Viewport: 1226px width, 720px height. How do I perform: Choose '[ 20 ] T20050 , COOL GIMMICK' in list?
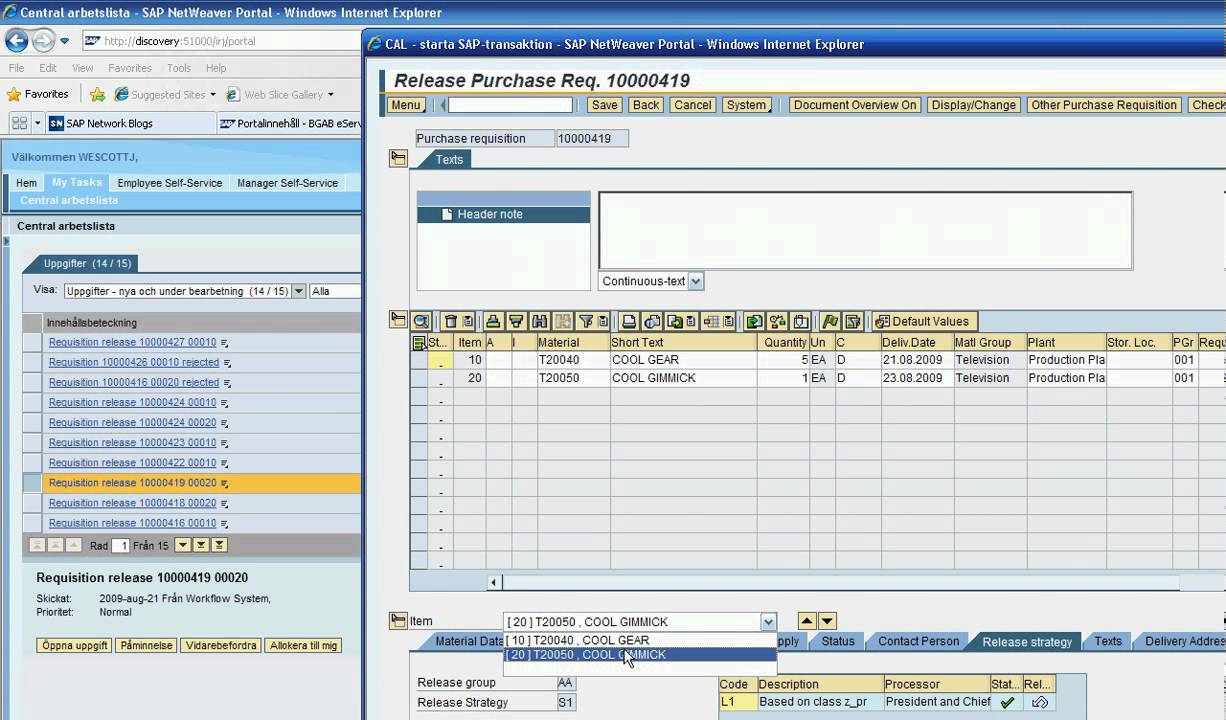640,655
